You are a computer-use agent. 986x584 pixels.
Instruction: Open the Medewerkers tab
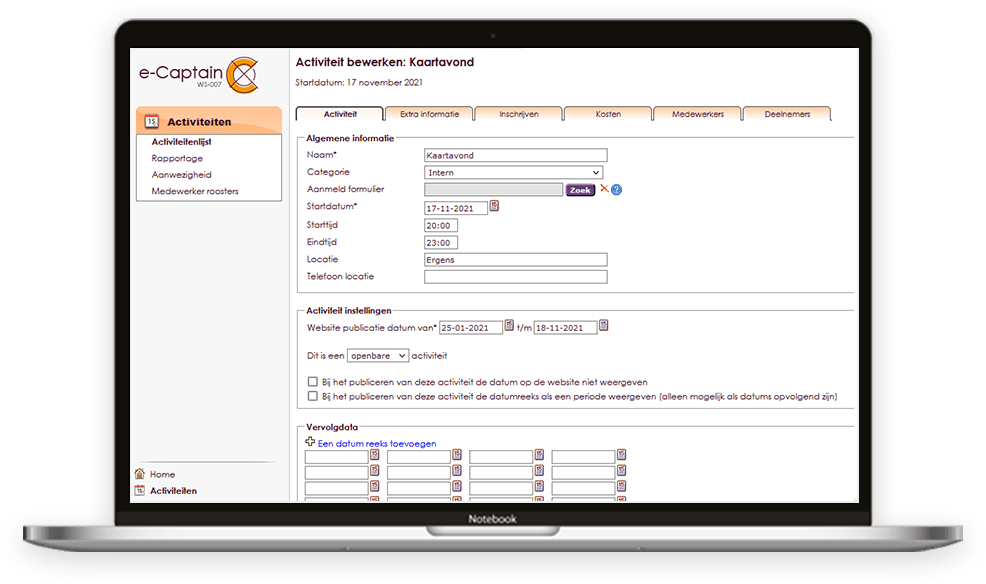pyautogui.click(x=697, y=114)
